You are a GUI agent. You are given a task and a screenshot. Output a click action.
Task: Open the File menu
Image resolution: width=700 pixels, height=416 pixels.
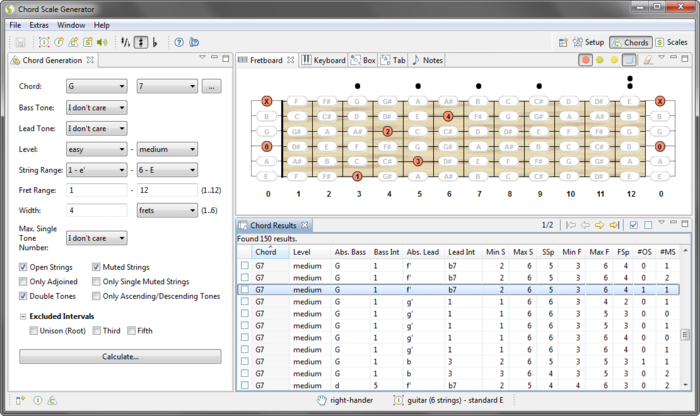coord(15,25)
